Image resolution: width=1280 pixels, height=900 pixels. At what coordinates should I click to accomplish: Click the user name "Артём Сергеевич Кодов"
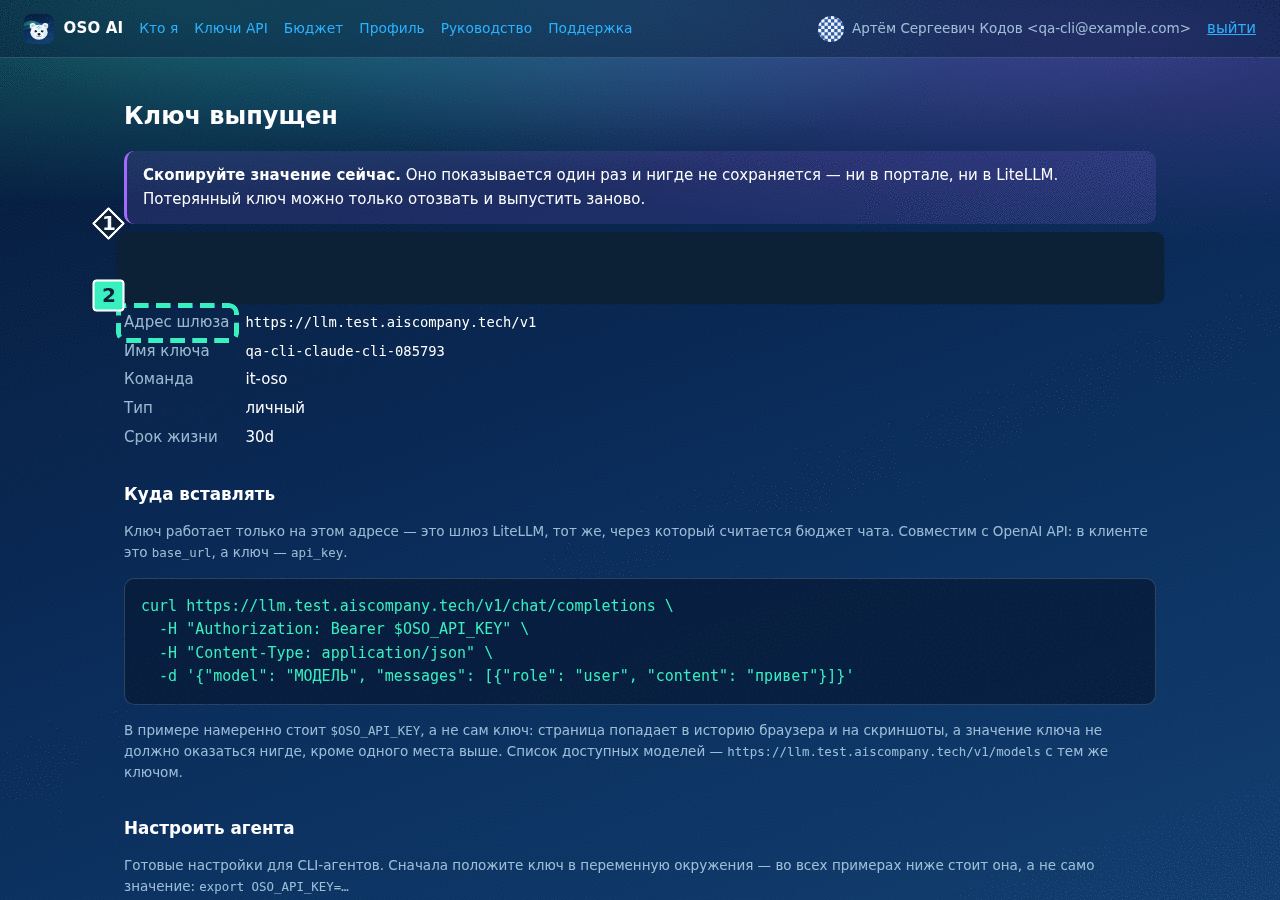937,28
